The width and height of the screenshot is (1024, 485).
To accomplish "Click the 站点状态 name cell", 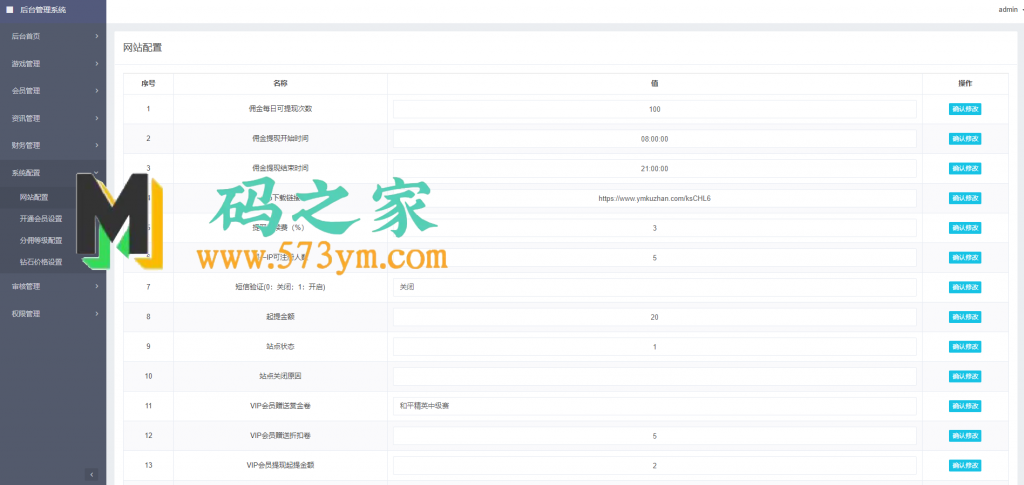I will (280, 347).
